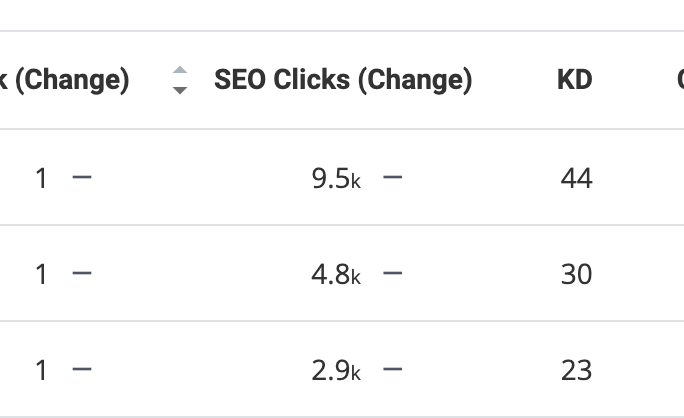Click the rank change dash in third row
684x418 pixels.
click(x=82, y=369)
